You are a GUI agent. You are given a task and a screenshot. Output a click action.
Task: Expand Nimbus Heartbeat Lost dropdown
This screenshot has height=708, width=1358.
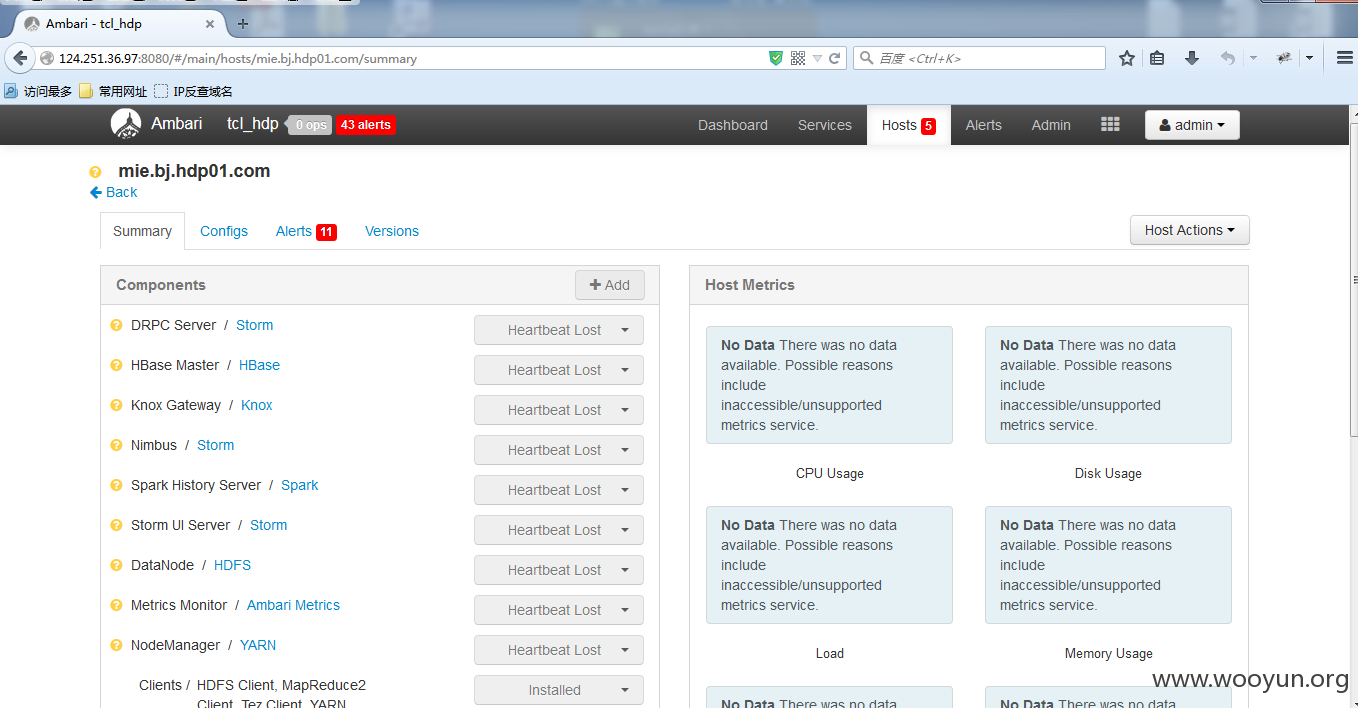point(559,450)
